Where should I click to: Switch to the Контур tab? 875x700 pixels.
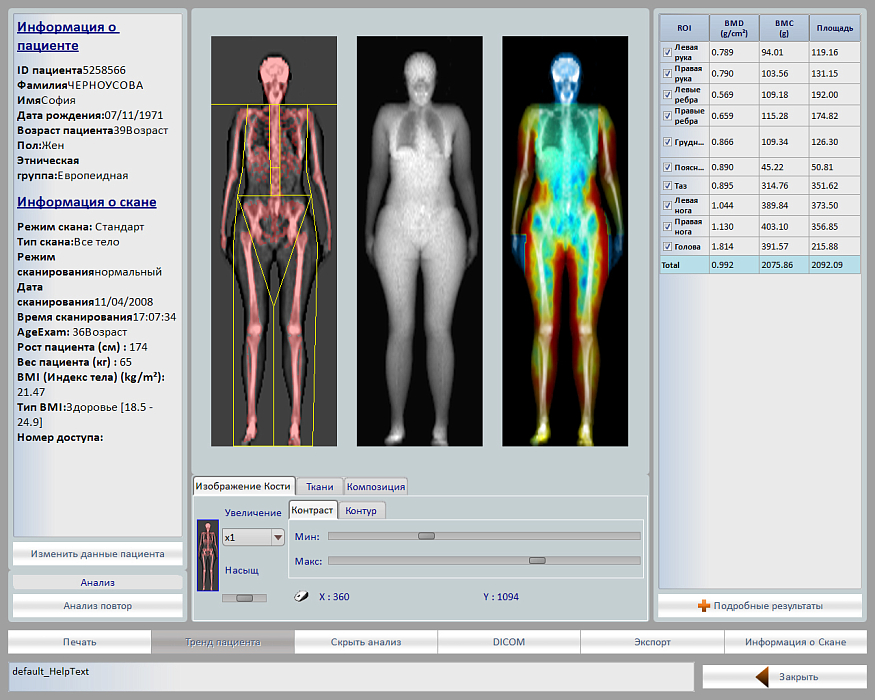pyautogui.click(x=361, y=511)
